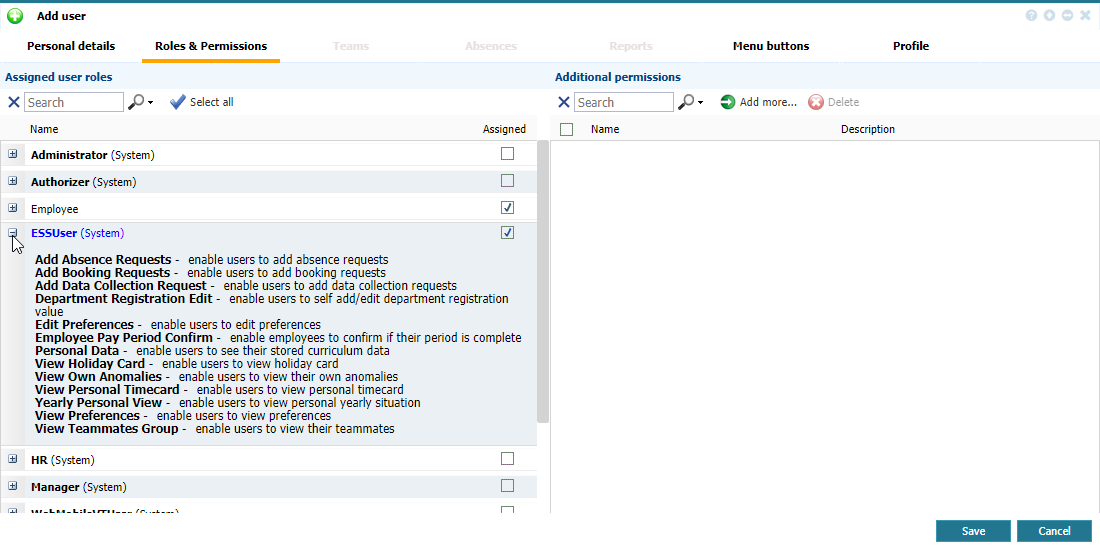This screenshot has height=550, width=1100.
Task: Click the Select all checkmark icon
Action: [178, 102]
